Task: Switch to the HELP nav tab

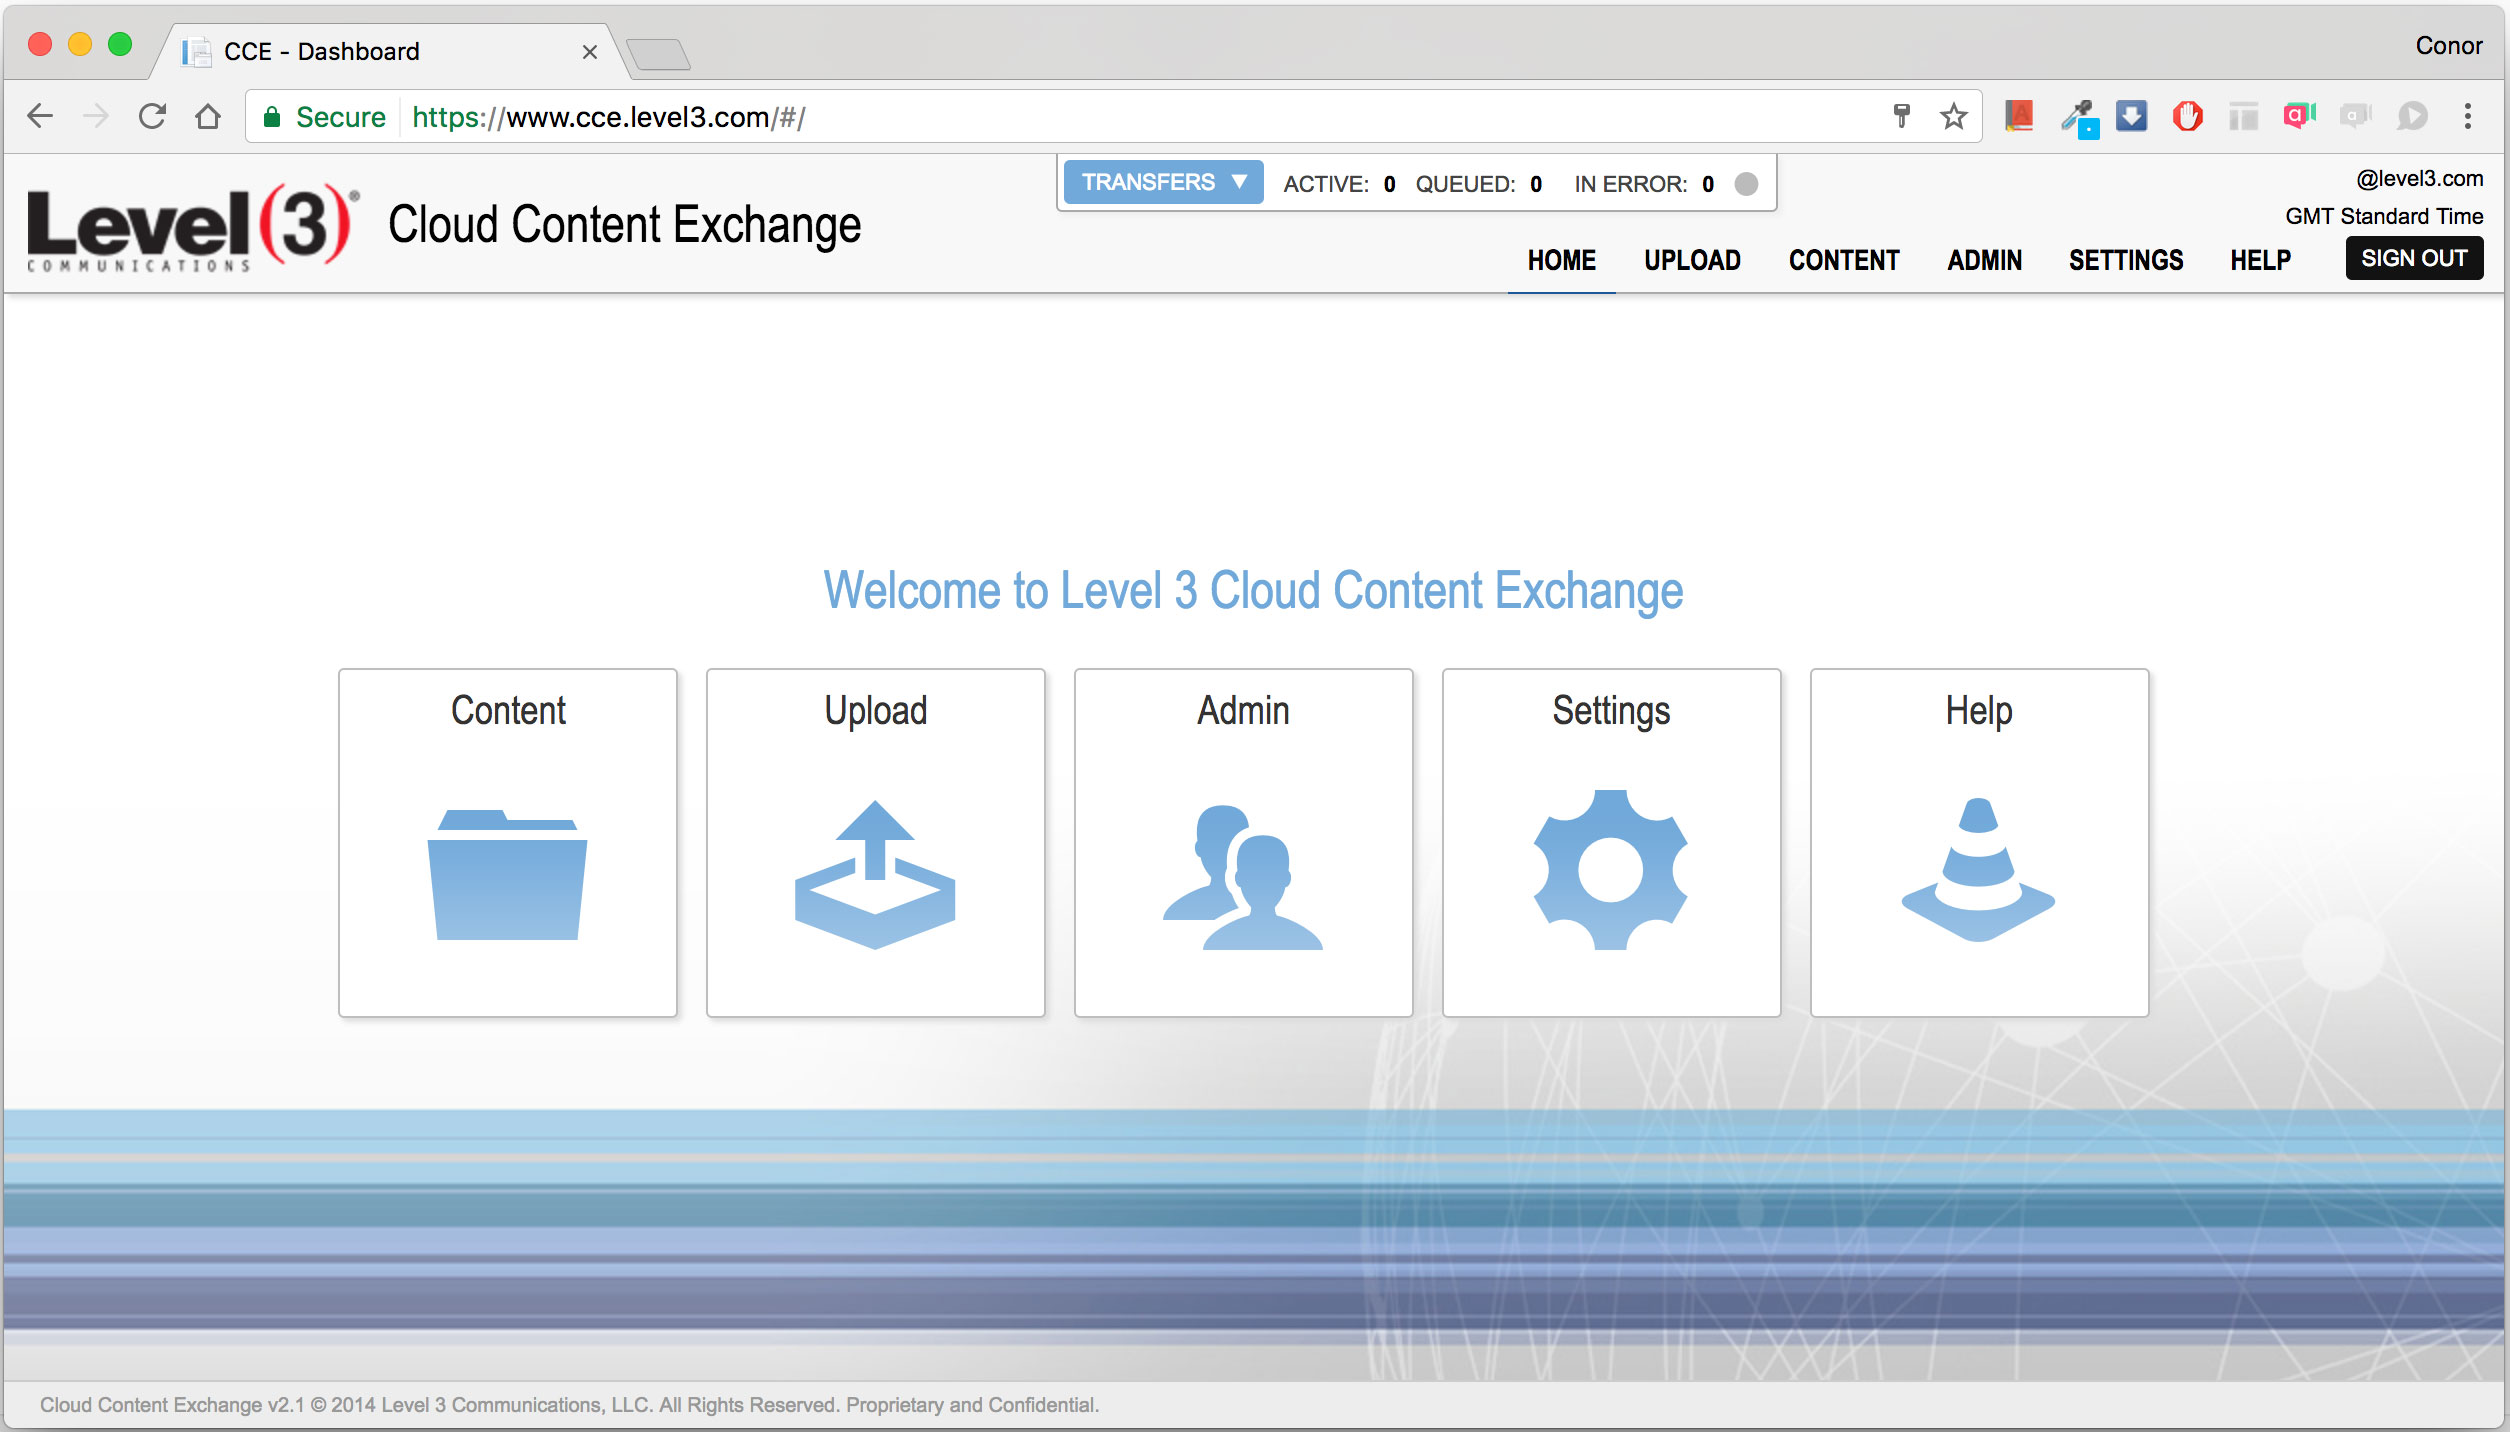Action: point(2260,261)
